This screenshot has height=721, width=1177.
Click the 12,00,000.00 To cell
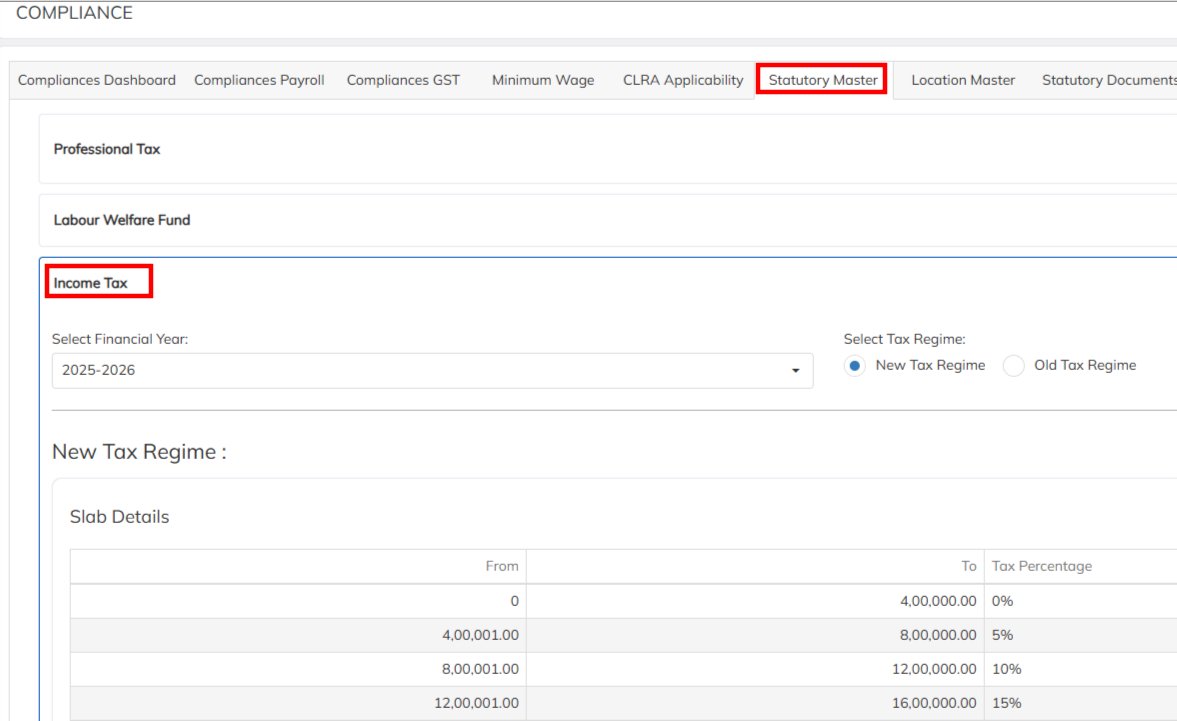tap(755, 669)
